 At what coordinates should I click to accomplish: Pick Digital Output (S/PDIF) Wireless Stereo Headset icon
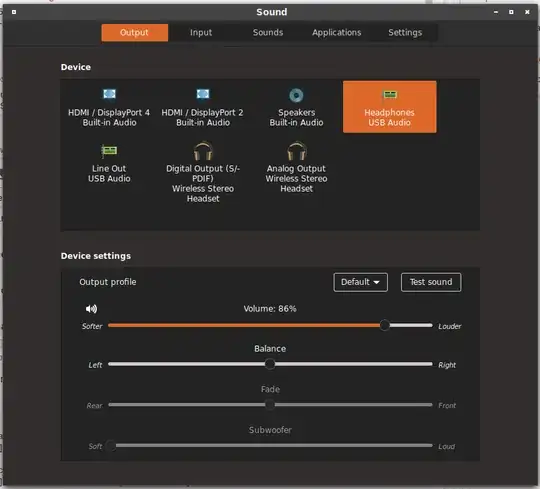(203, 151)
